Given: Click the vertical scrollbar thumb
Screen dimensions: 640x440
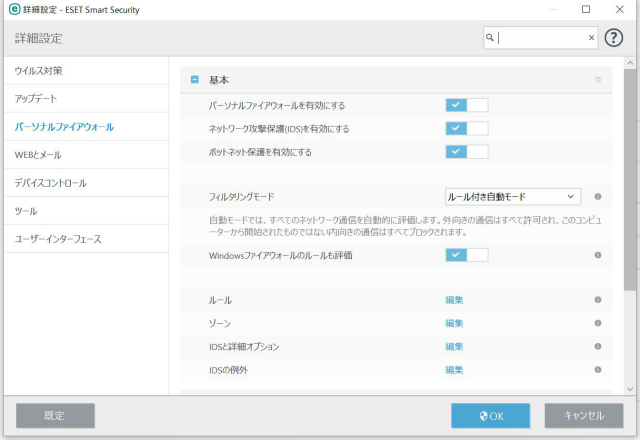Looking at the screenshot, I should pyautogui.click(x=630, y=180).
